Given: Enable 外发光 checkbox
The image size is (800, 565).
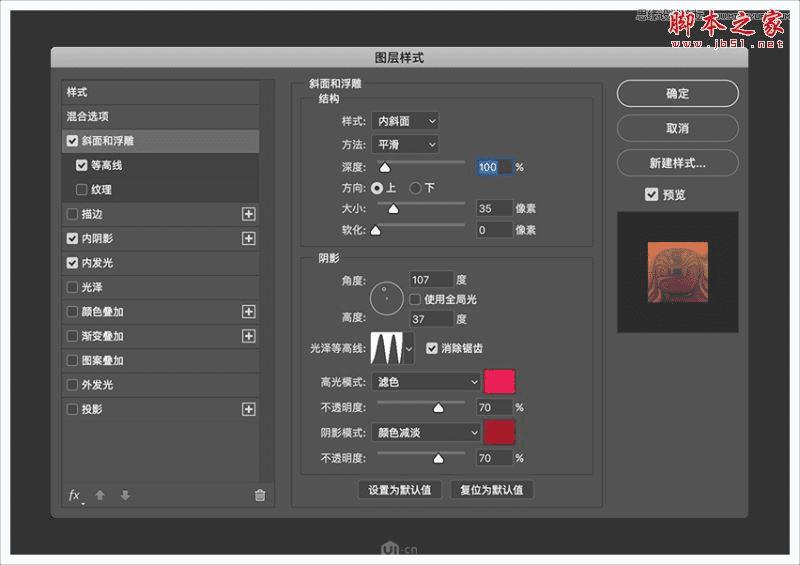Looking at the screenshot, I should pos(72,385).
